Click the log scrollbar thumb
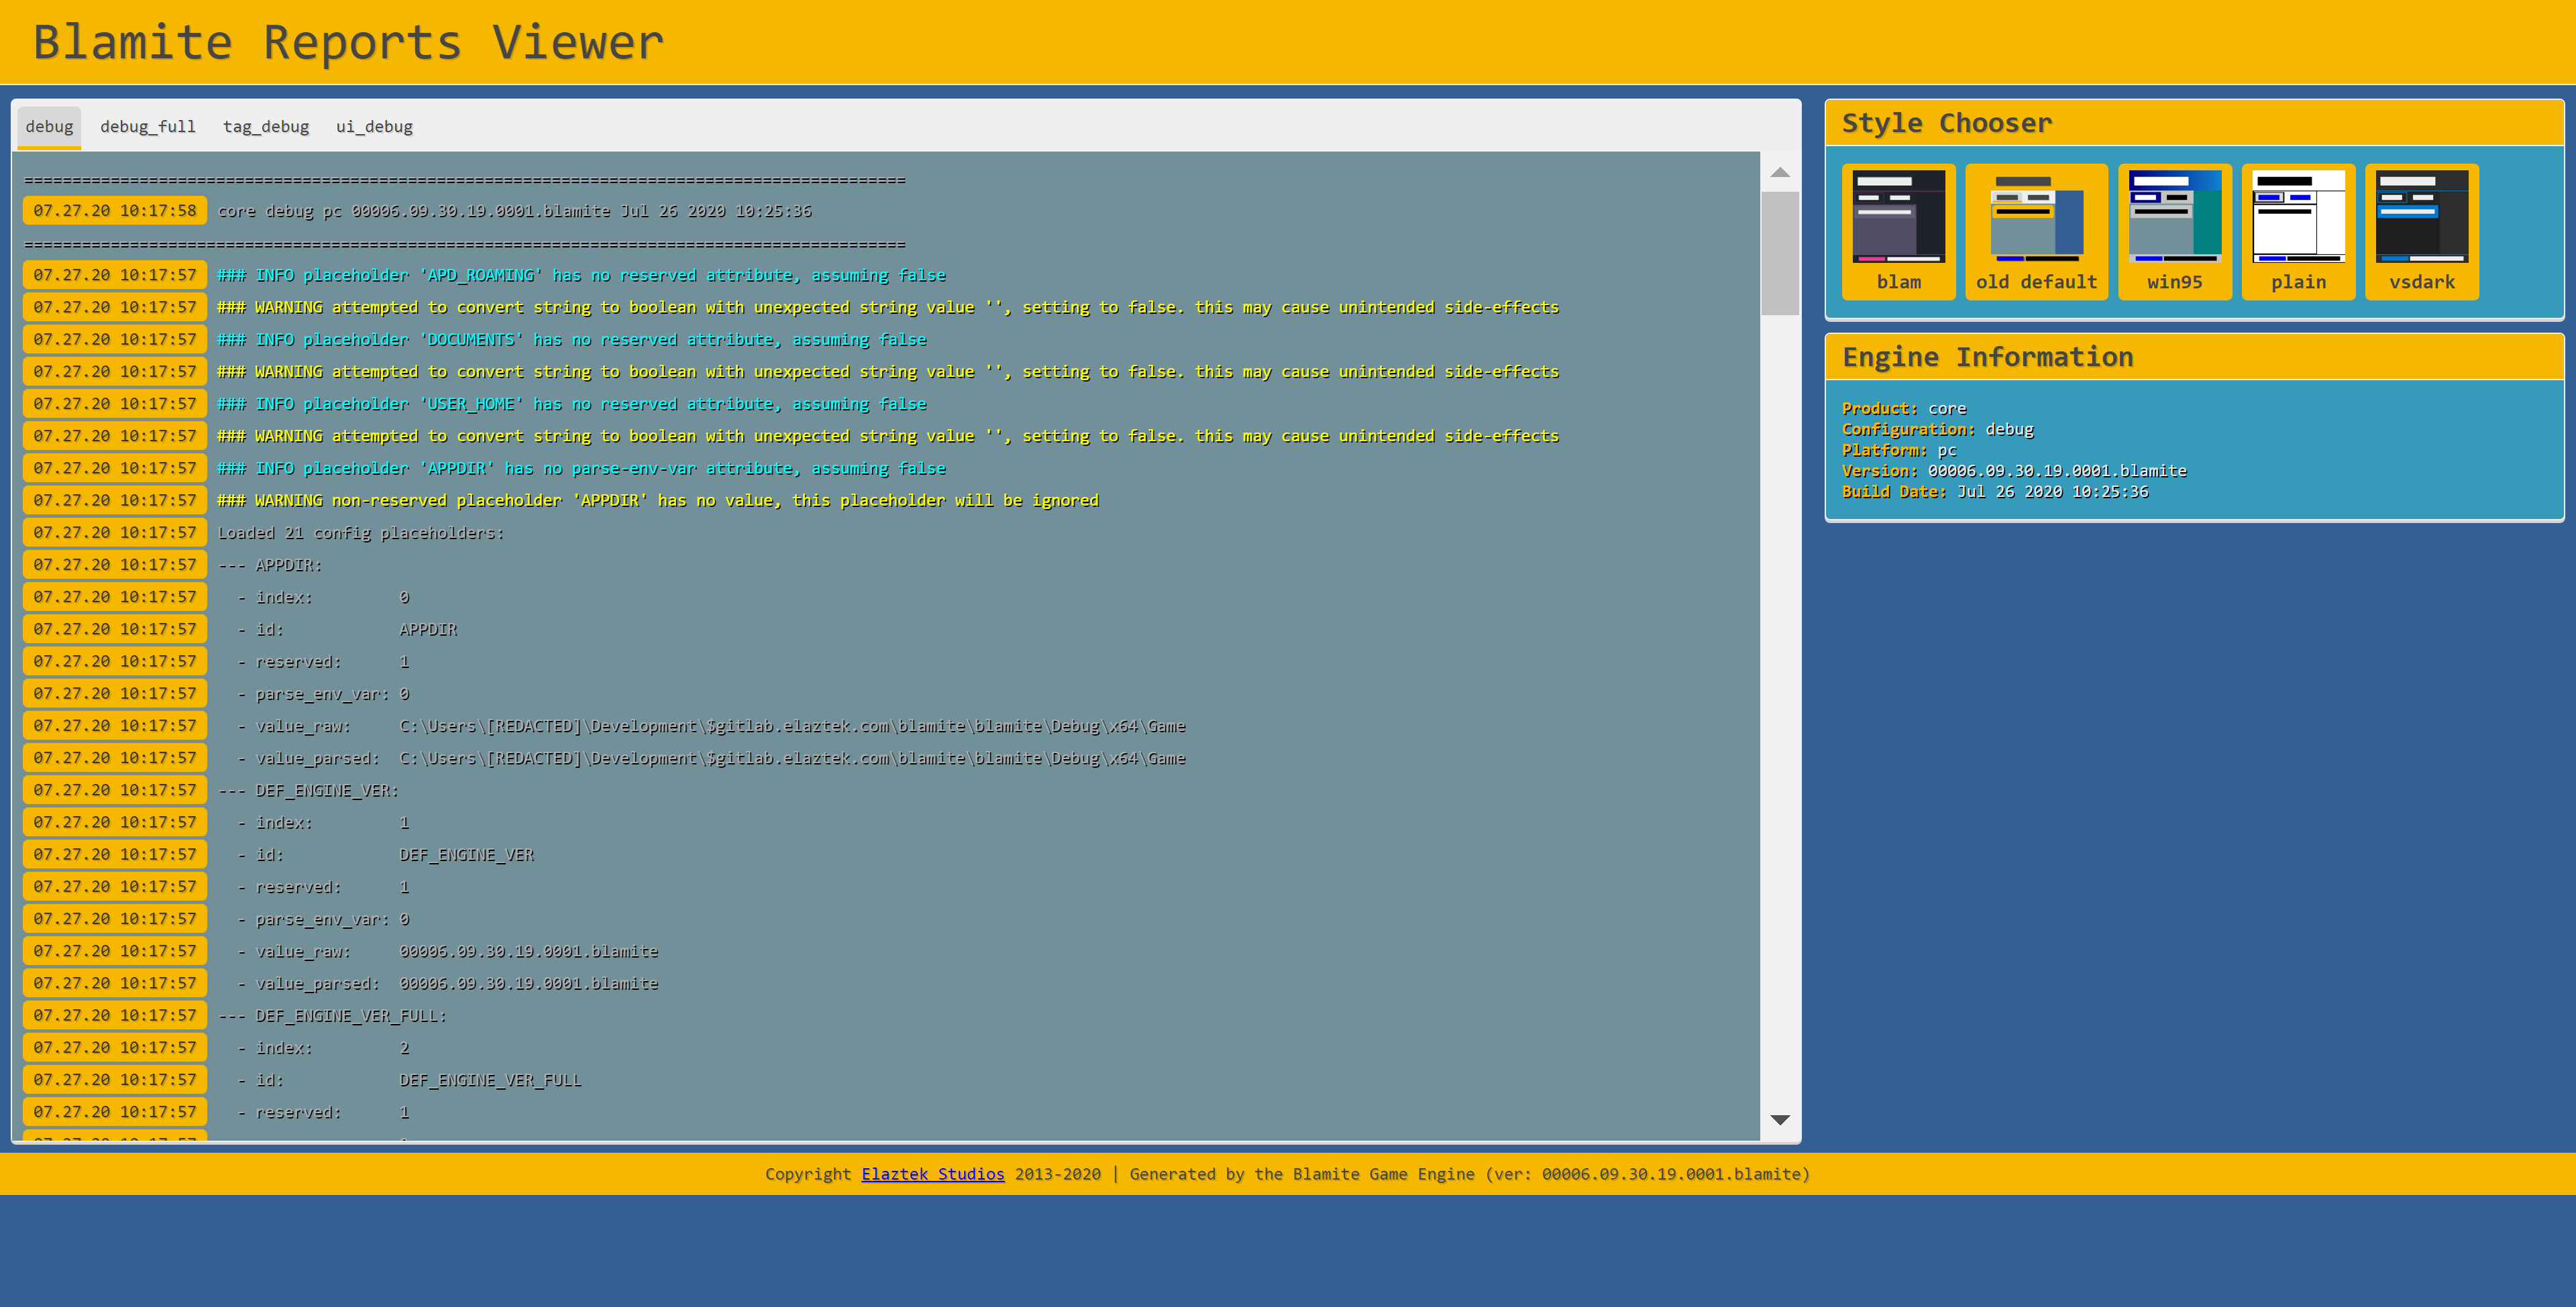 pyautogui.click(x=1780, y=253)
